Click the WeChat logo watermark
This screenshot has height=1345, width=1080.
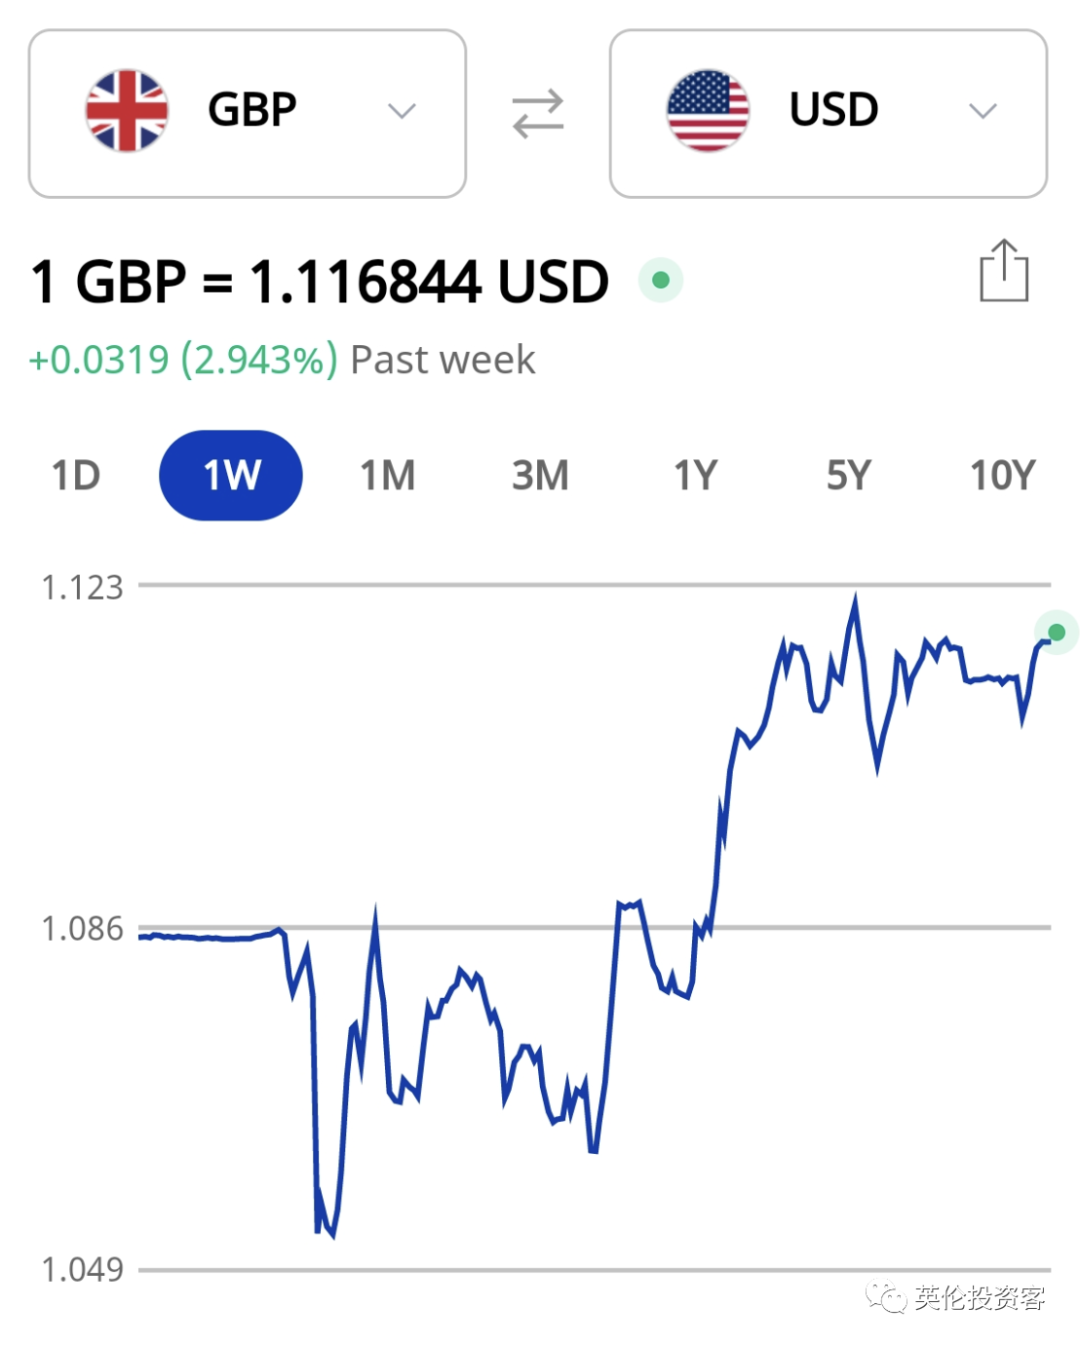tap(886, 1297)
